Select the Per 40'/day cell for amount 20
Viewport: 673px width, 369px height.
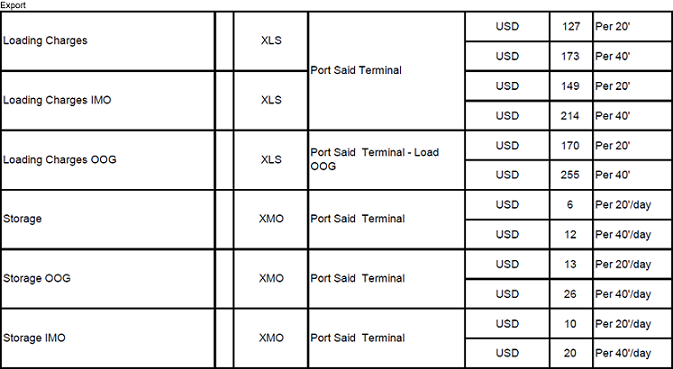pos(633,353)
